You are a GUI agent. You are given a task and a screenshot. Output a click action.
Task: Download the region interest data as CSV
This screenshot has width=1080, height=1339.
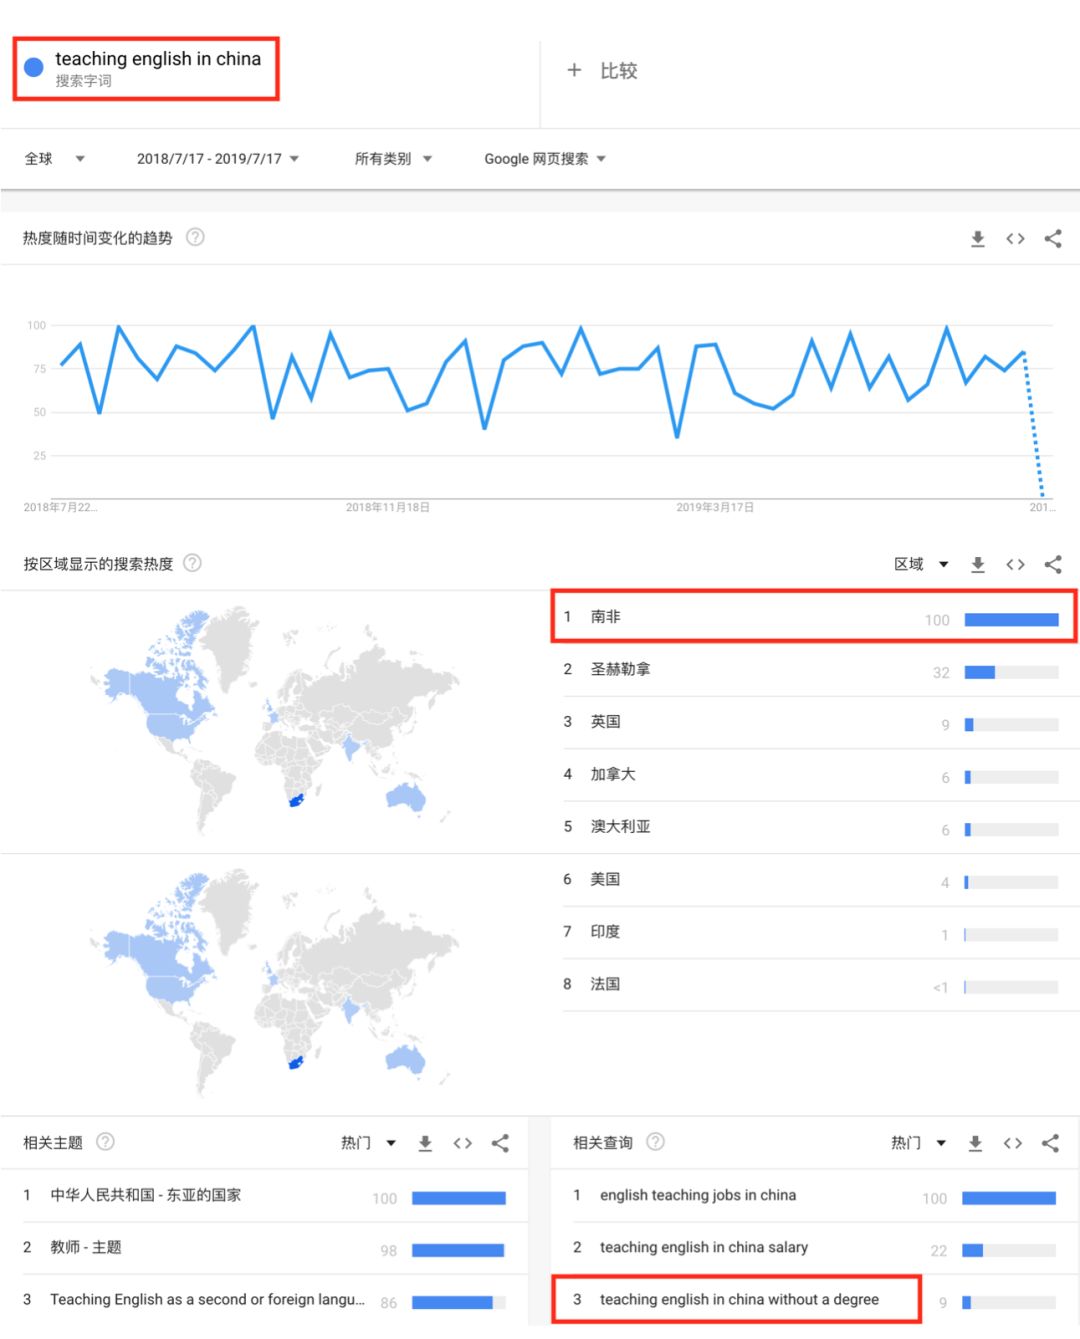pos(977,564)
